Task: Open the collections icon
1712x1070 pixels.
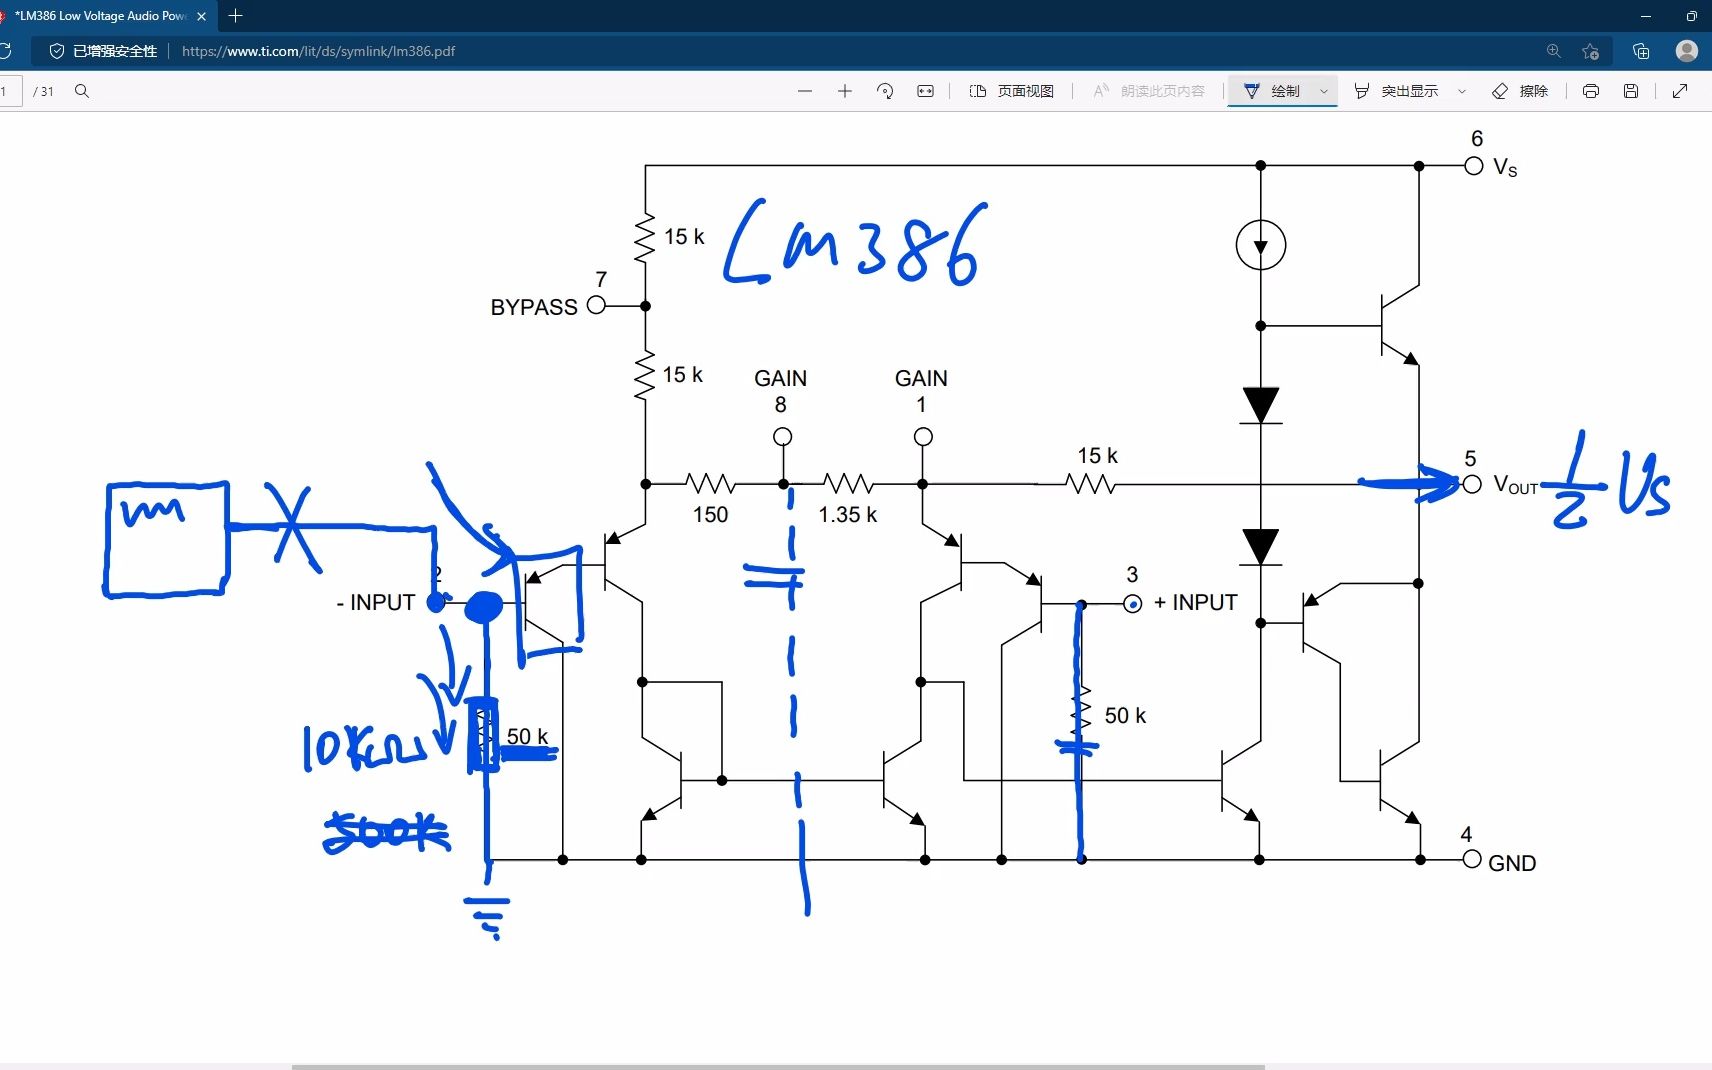Action: point(1641,51)
